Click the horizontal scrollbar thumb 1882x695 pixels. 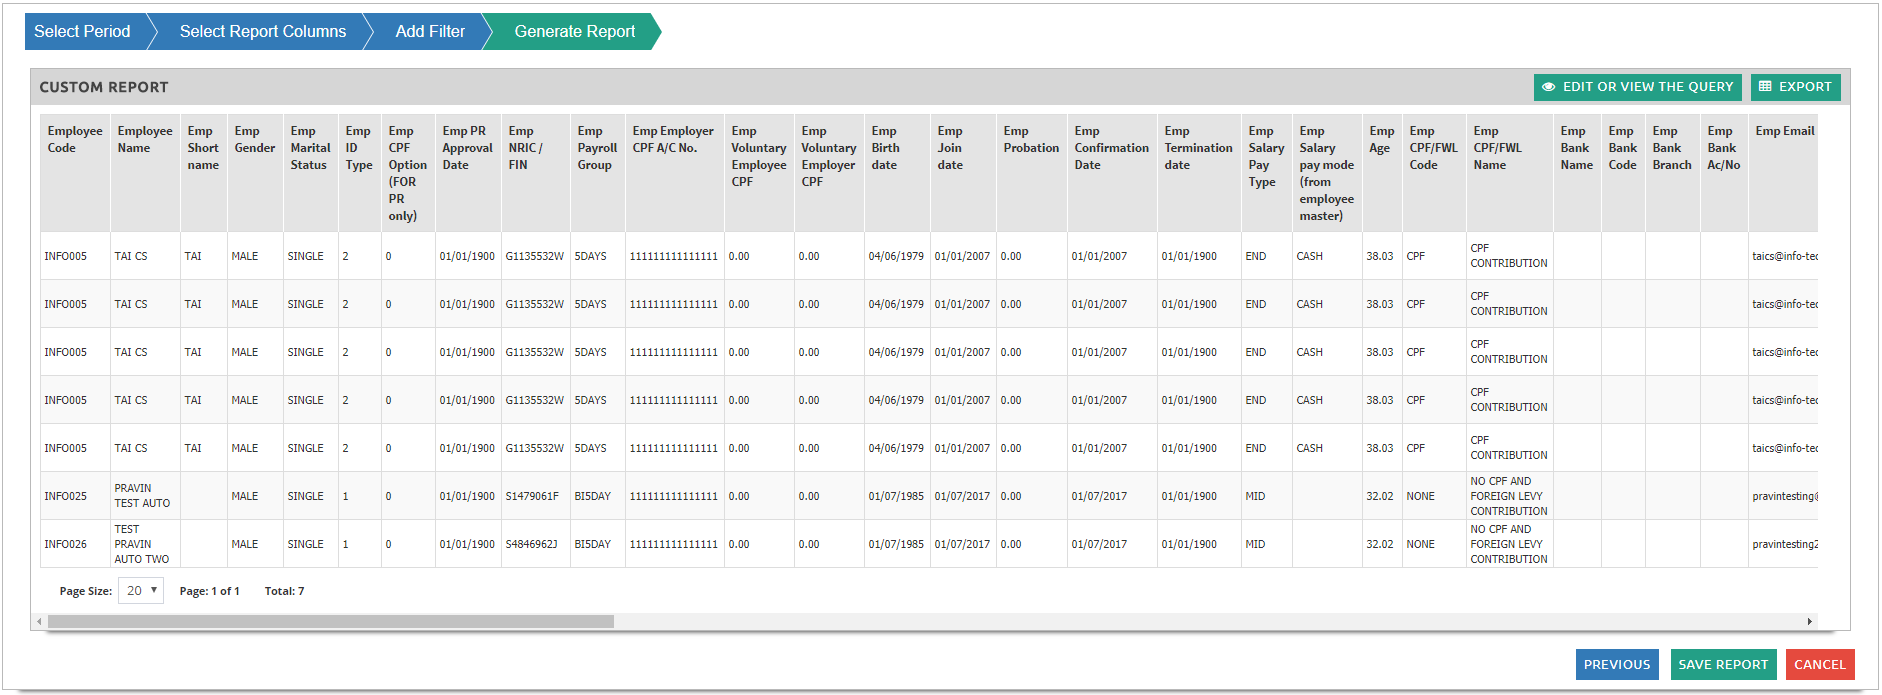coord(330,622)
